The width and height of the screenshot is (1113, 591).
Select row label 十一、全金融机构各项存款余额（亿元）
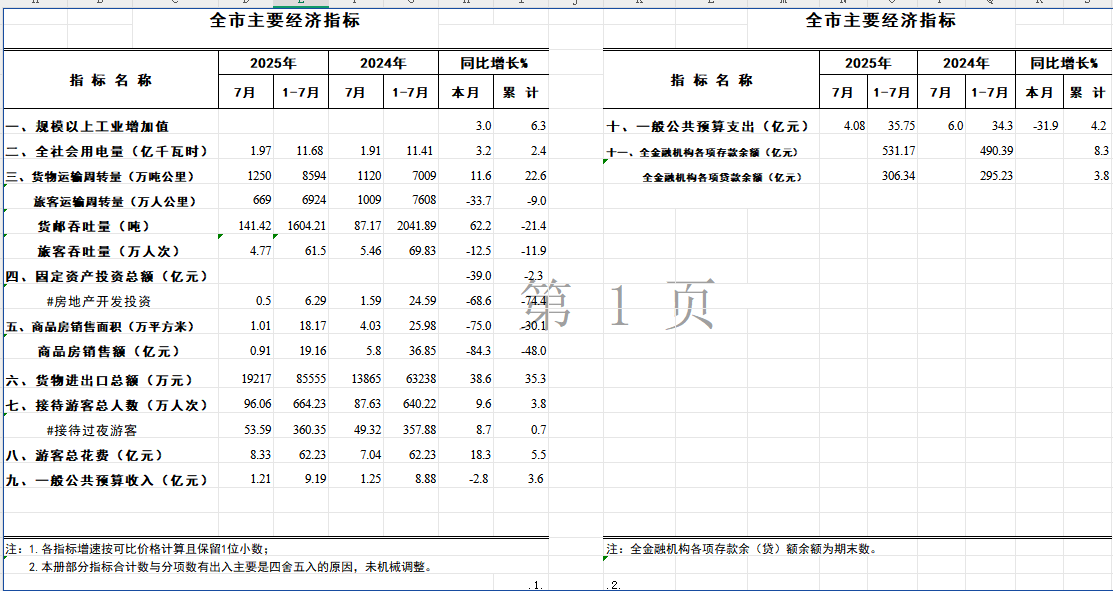(x=702, y=153)
